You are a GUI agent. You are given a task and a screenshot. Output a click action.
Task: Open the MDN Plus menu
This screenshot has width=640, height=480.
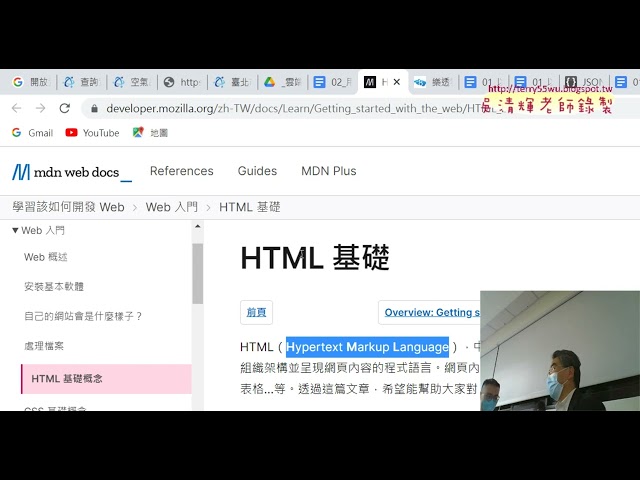click(329, 171)
